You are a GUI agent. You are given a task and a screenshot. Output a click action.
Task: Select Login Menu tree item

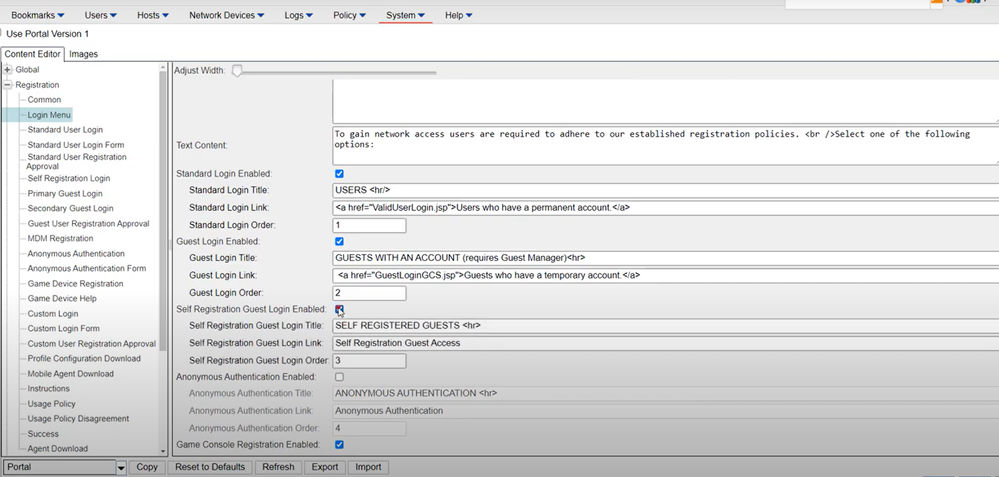(48, 115)
